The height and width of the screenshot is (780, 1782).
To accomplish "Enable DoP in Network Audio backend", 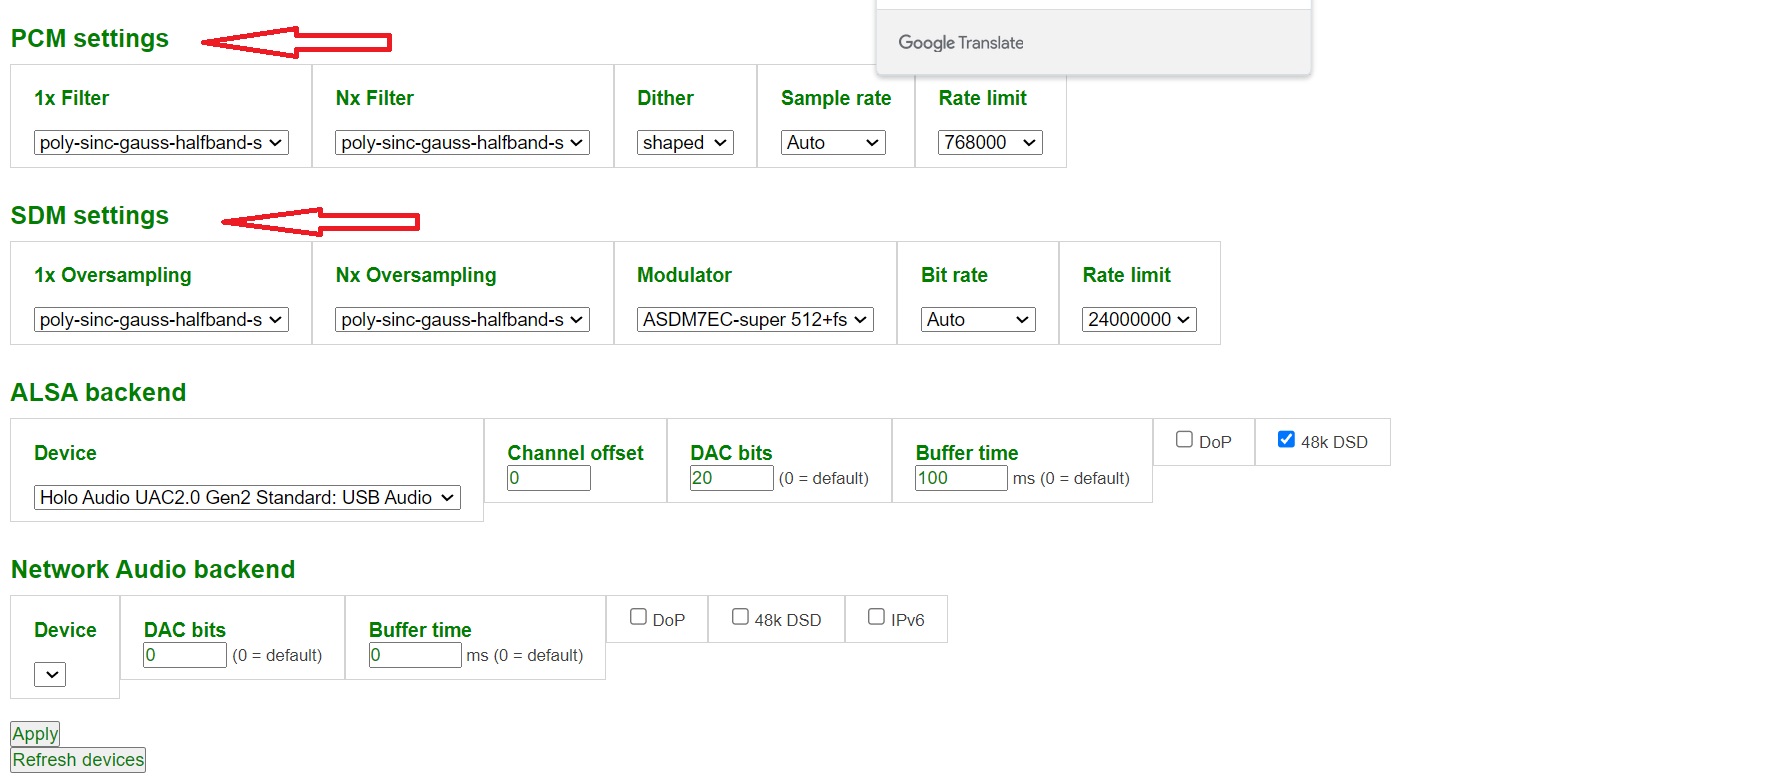I will [638, 617].
